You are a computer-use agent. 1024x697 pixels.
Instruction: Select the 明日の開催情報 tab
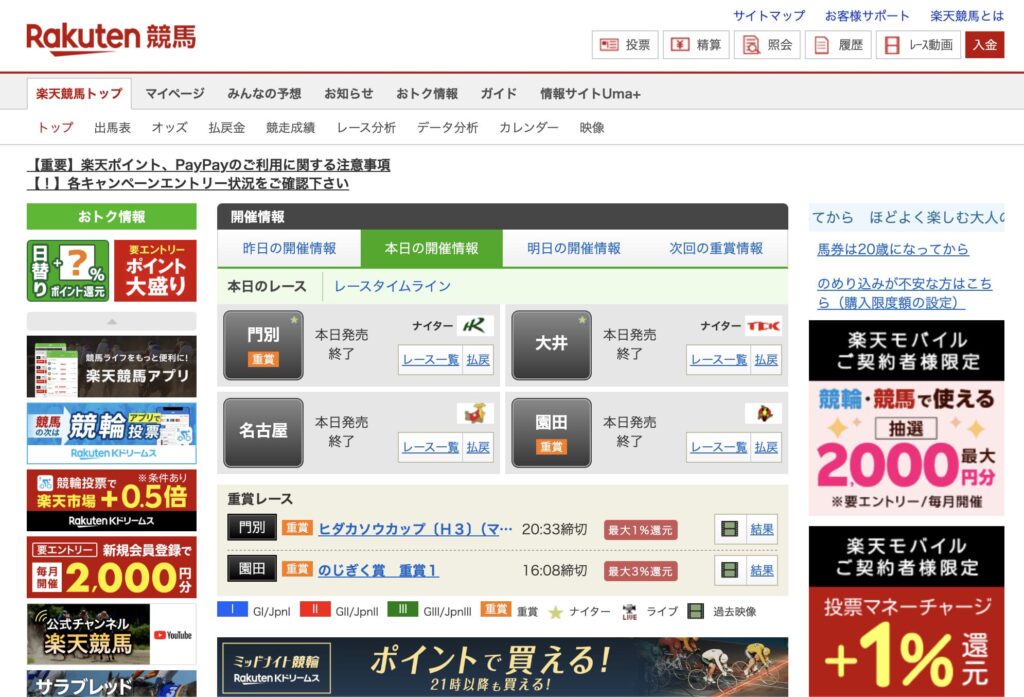point(573,248)
